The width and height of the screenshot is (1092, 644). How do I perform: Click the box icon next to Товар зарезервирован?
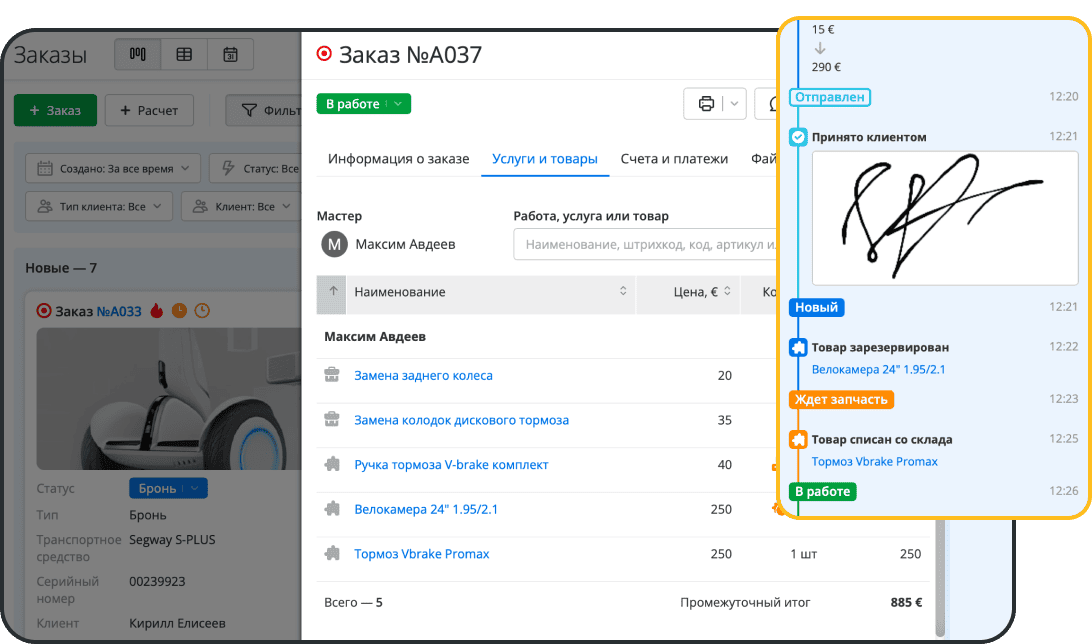798,347
